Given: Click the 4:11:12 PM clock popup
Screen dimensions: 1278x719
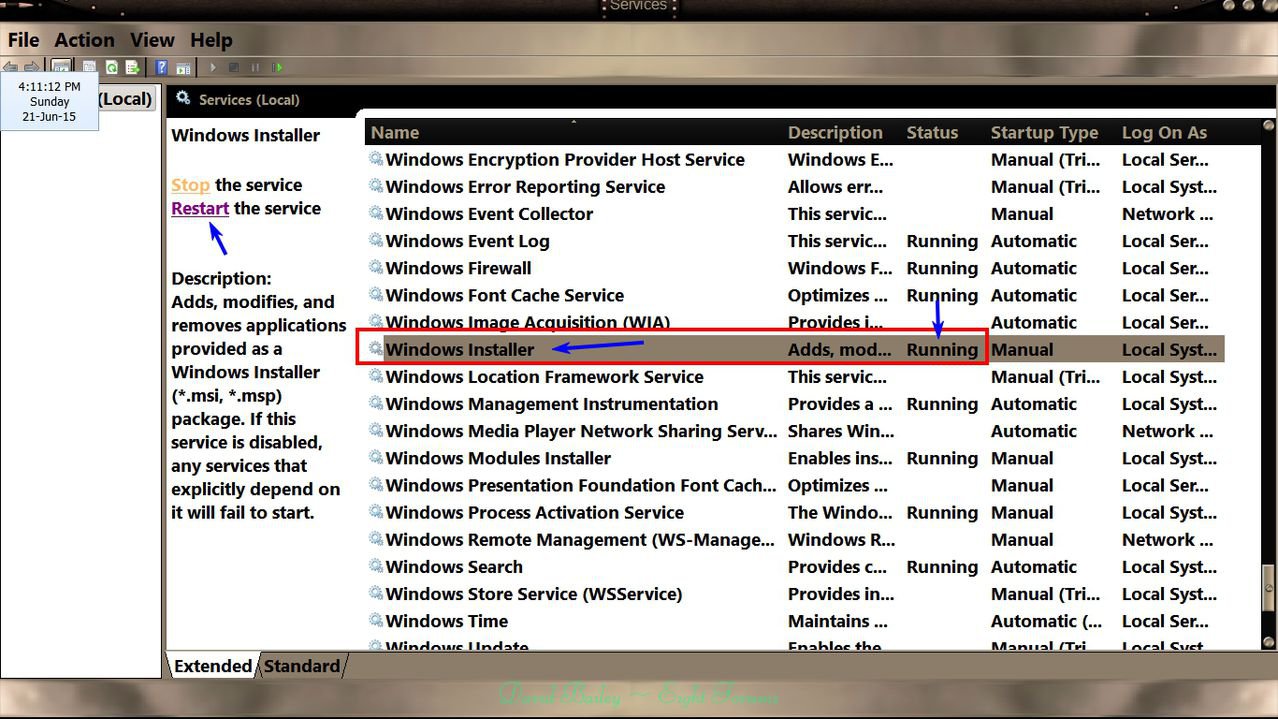Looking at the screenshot, I should pos(50,101).
